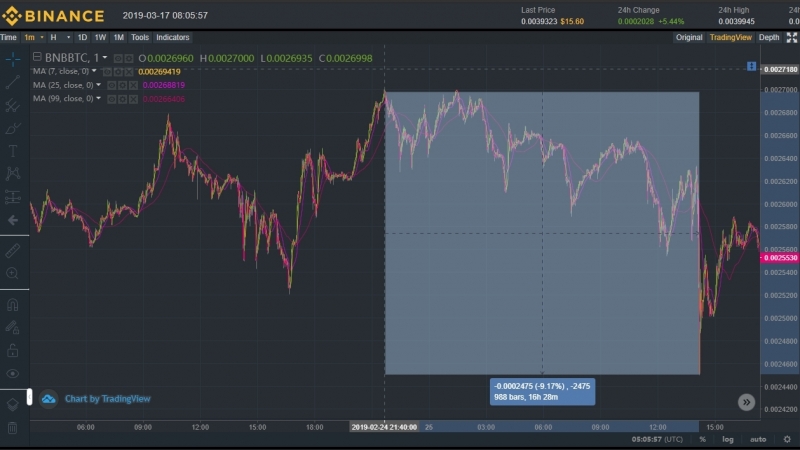Activate the zoom in tool
This screenshot has height=450, width=800.
(x=13, y=273)
